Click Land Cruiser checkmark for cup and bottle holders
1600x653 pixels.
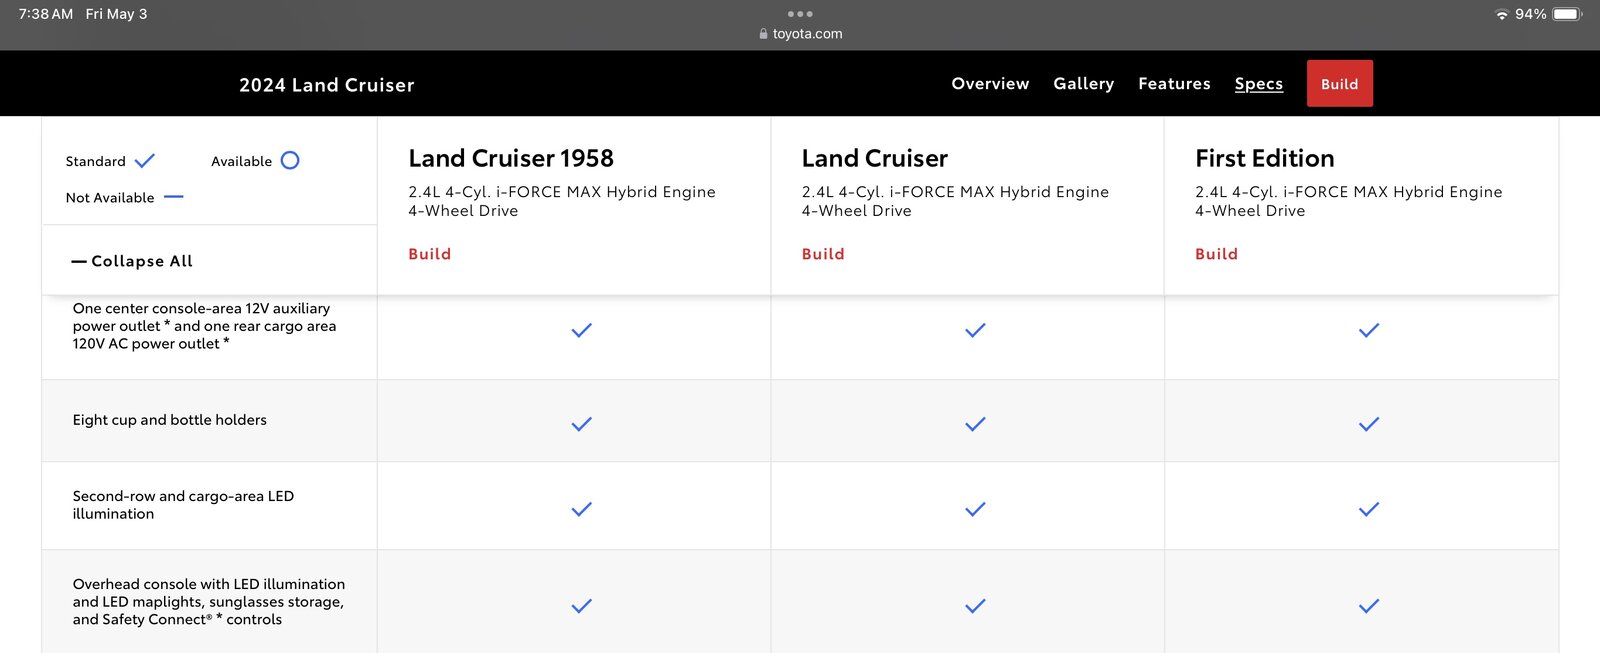975,424
